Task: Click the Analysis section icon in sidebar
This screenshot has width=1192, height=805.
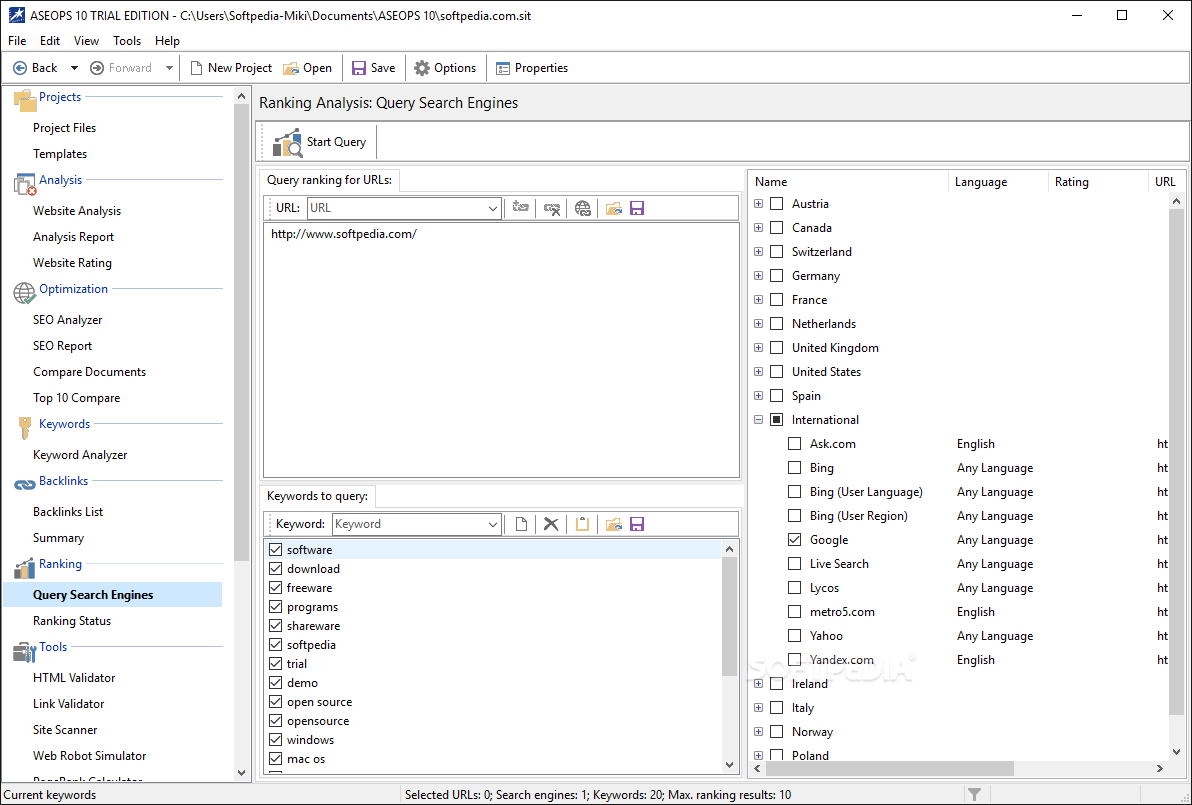Action: [x=25, y=183]
